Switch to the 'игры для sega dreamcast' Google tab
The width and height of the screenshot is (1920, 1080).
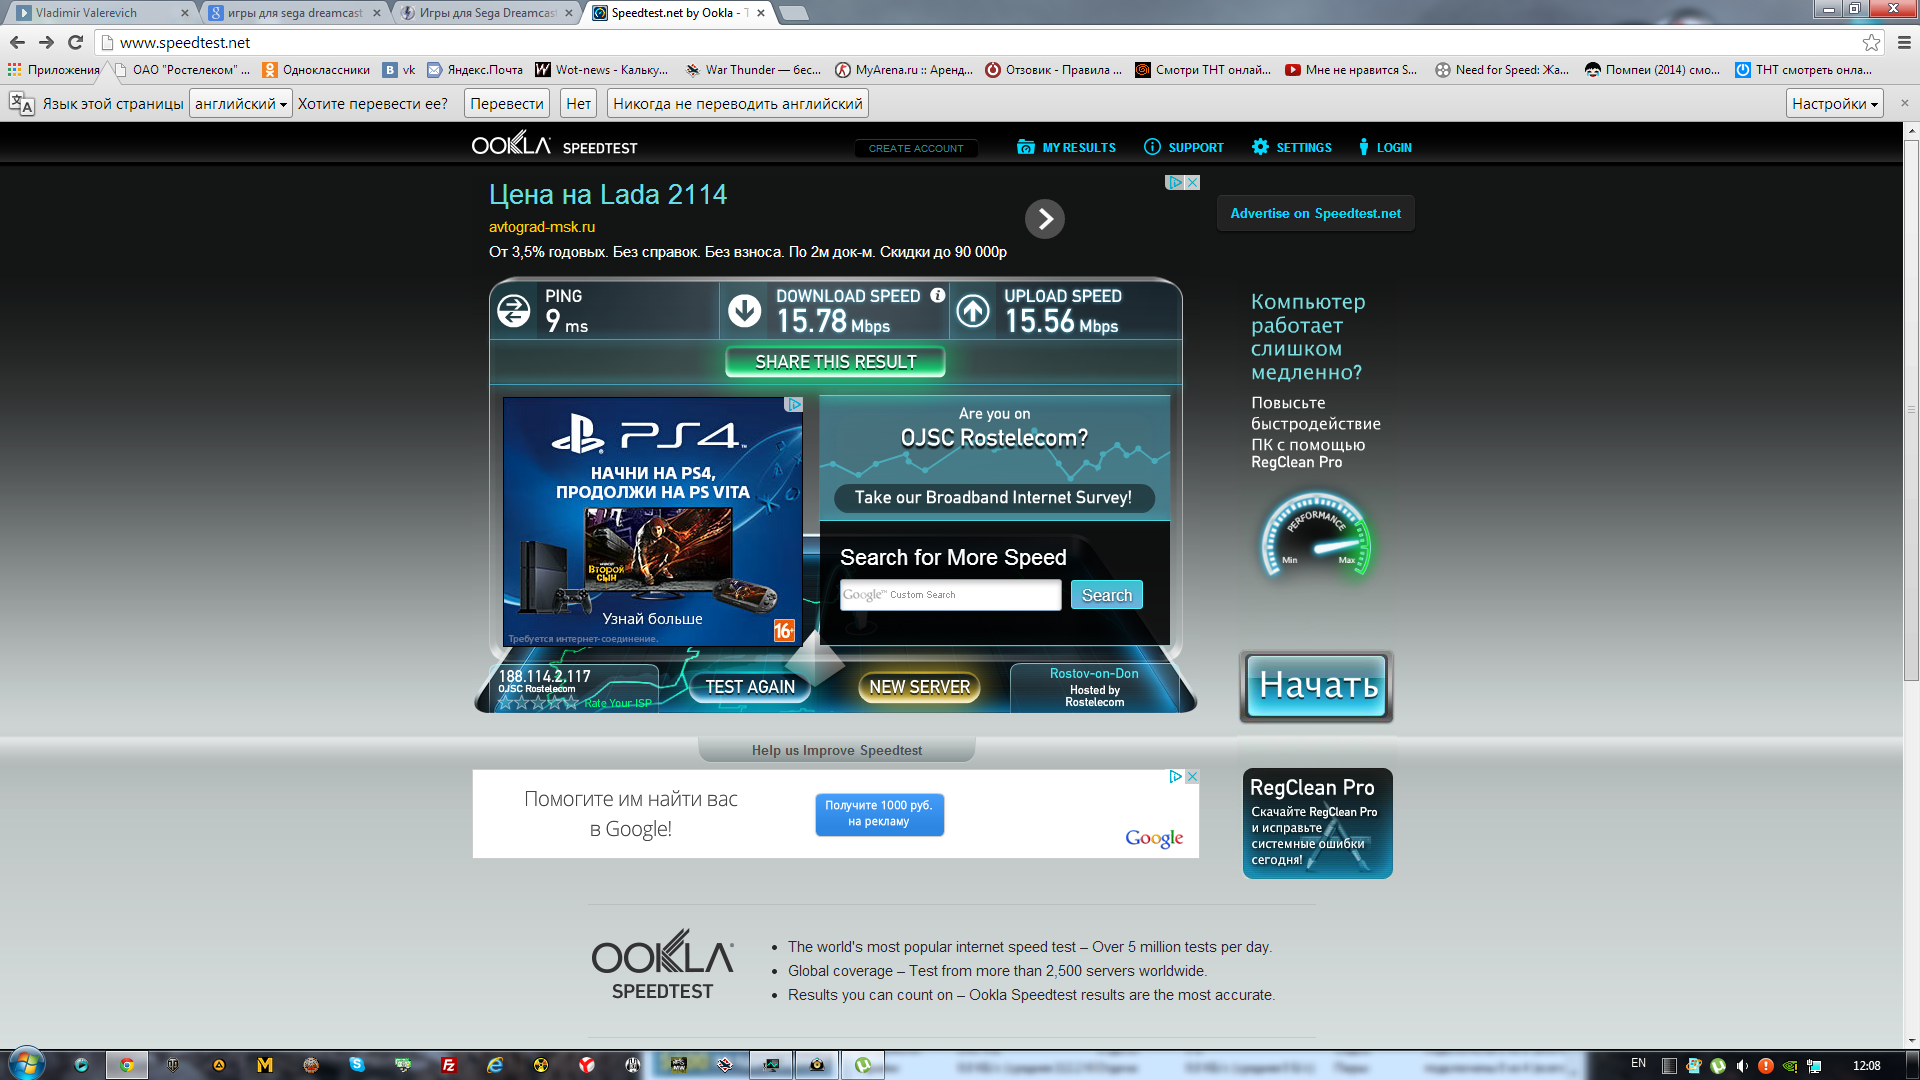tap(294, 13)
